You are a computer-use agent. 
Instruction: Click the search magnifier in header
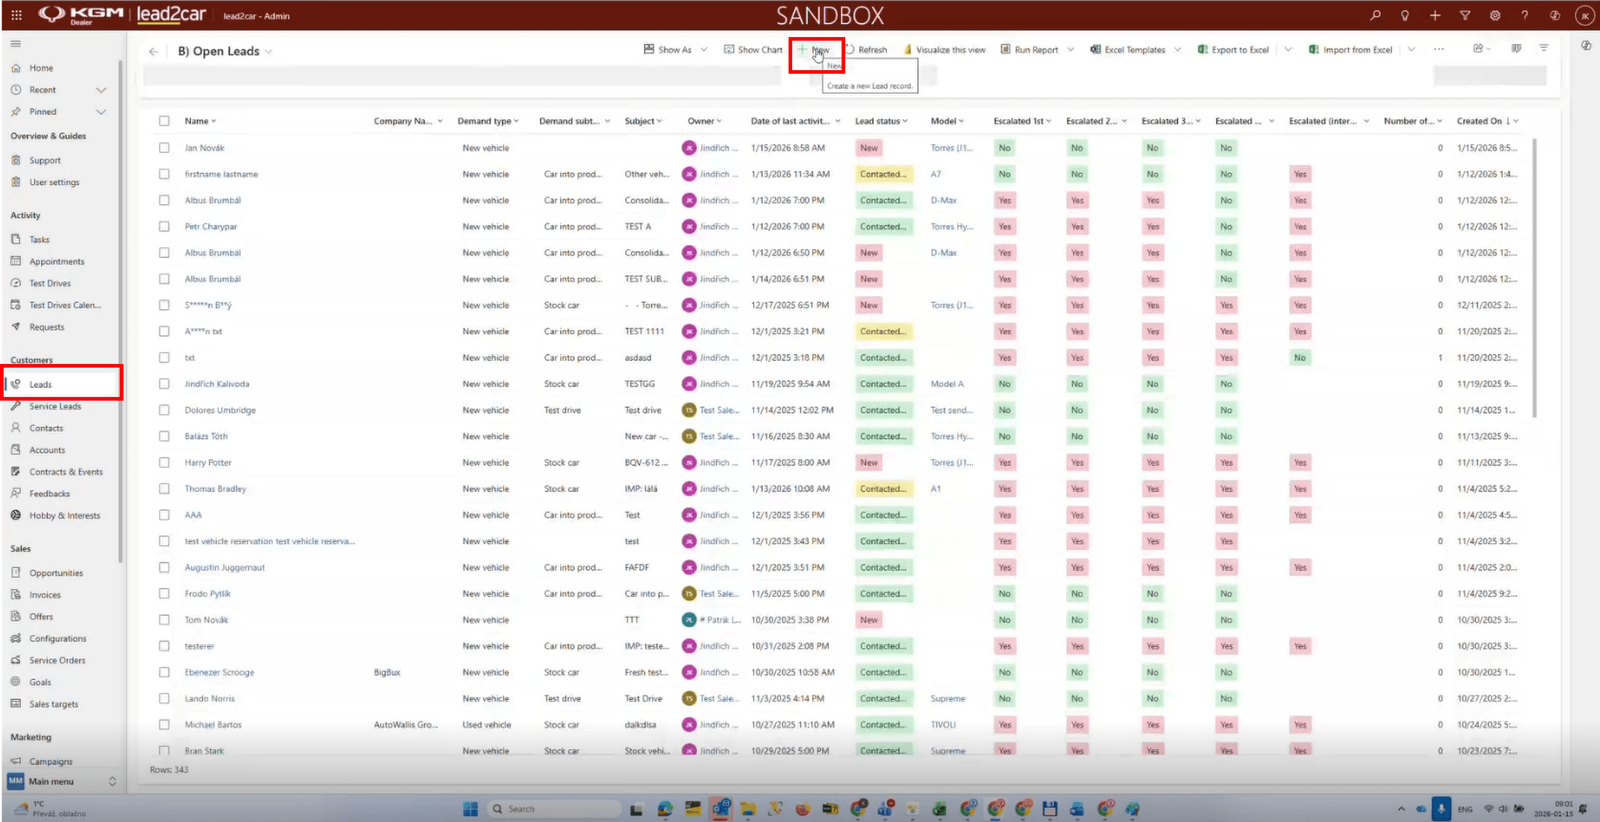[1375, 15]
